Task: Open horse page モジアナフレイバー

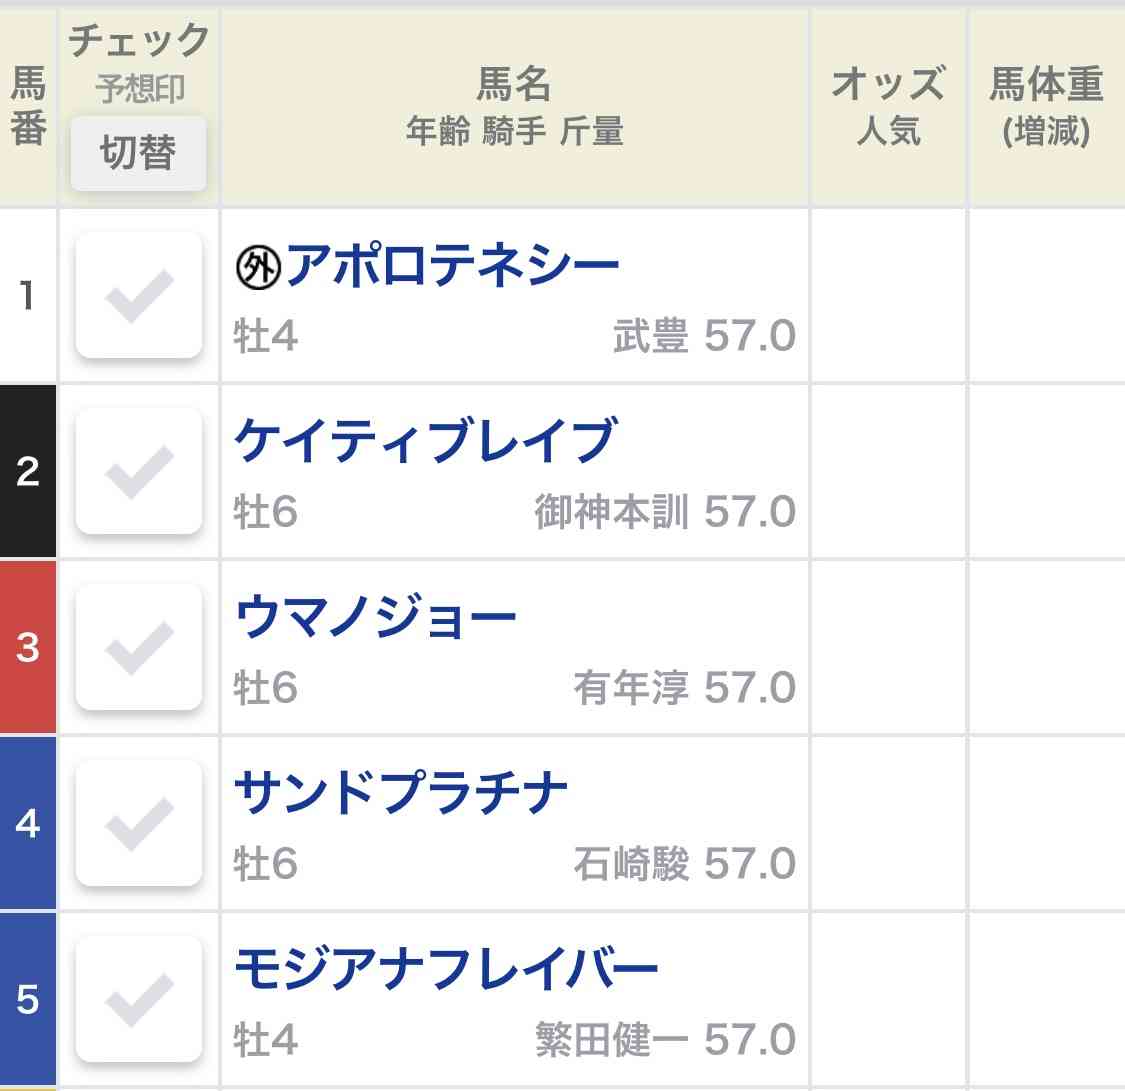Action: (446, 968)
